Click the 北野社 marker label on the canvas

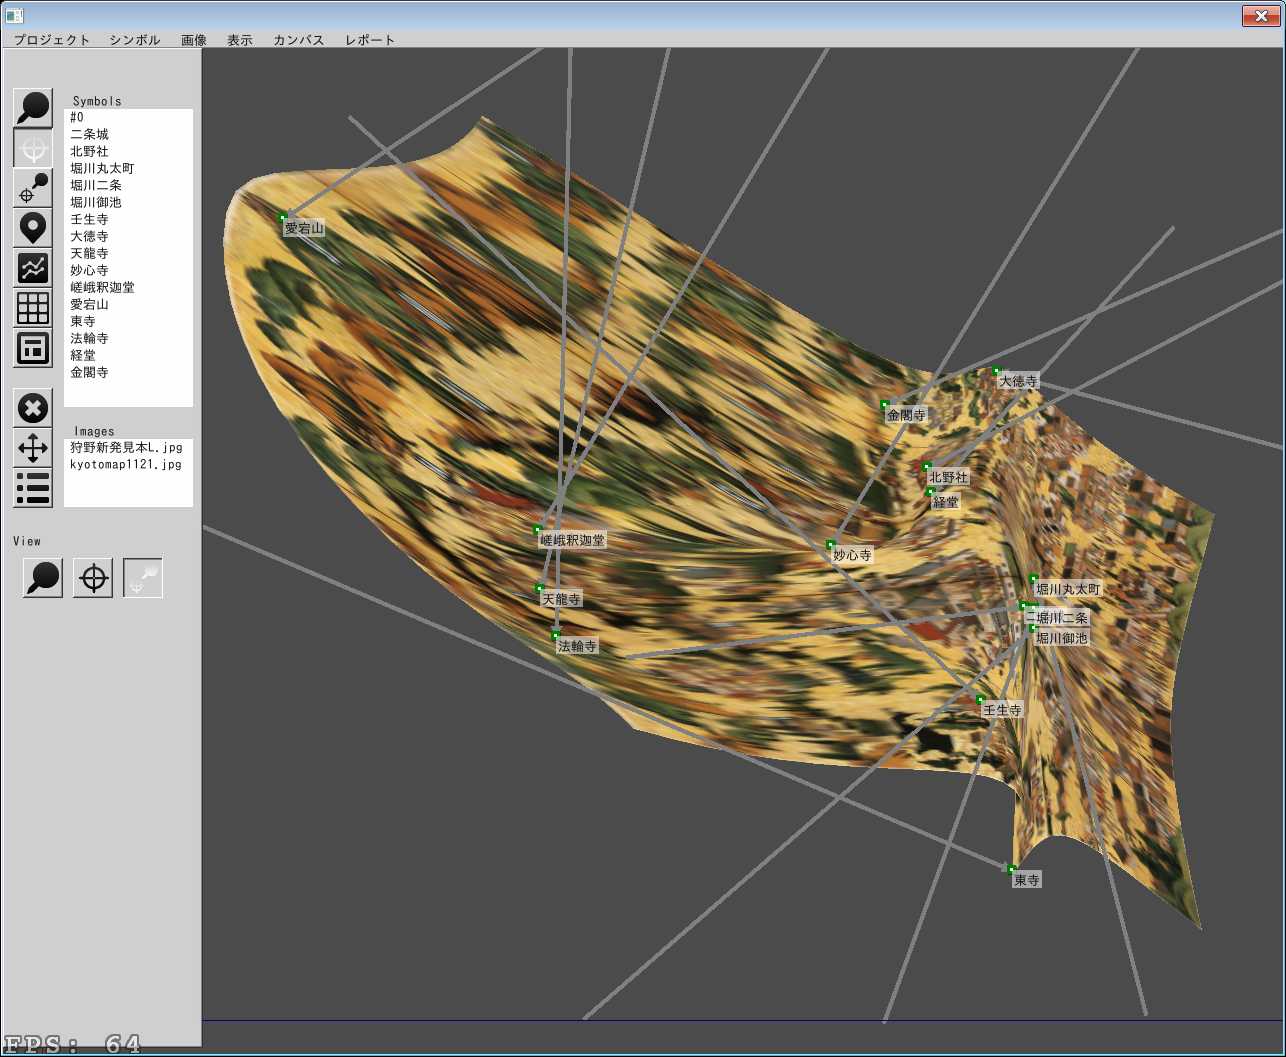point(948,478)
